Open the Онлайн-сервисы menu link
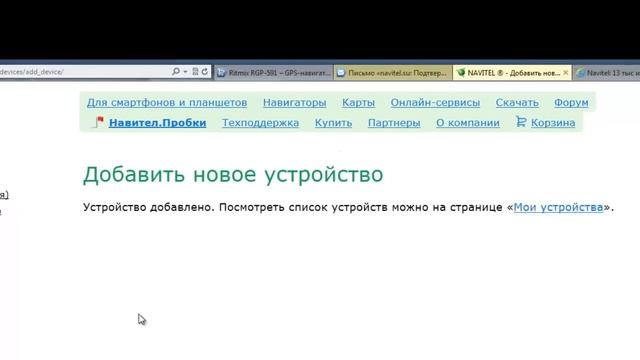This screenshot has height=360, width=640. point(435,102)
